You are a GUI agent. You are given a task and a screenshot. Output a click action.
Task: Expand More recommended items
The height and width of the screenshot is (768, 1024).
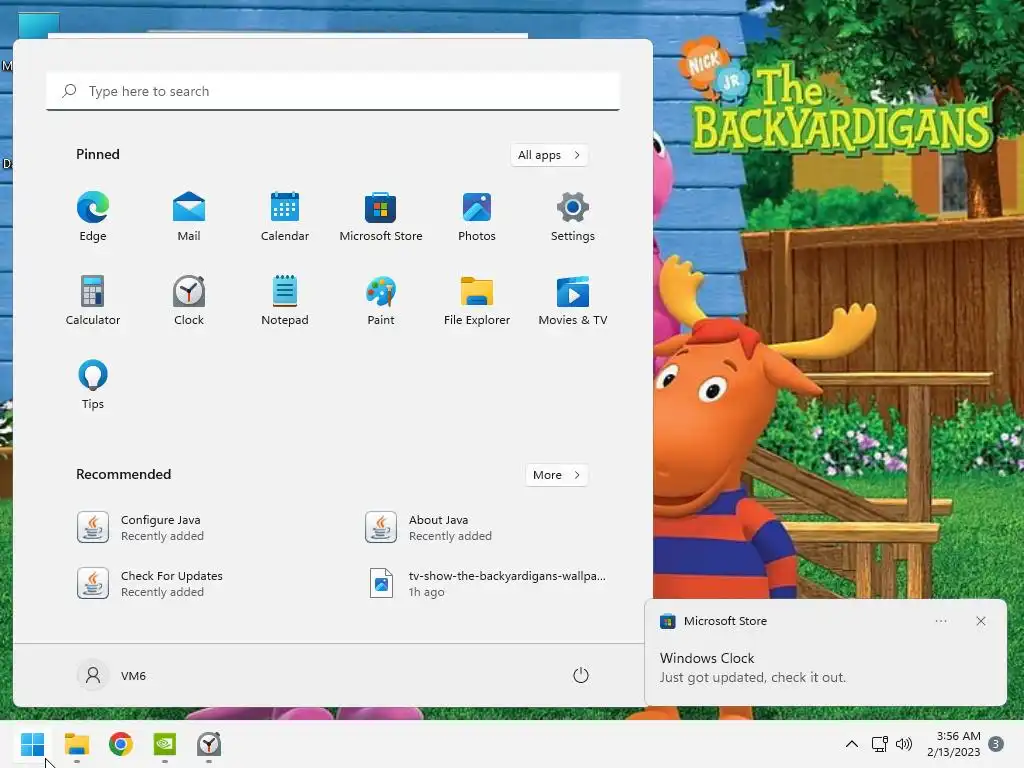point(556,475)
